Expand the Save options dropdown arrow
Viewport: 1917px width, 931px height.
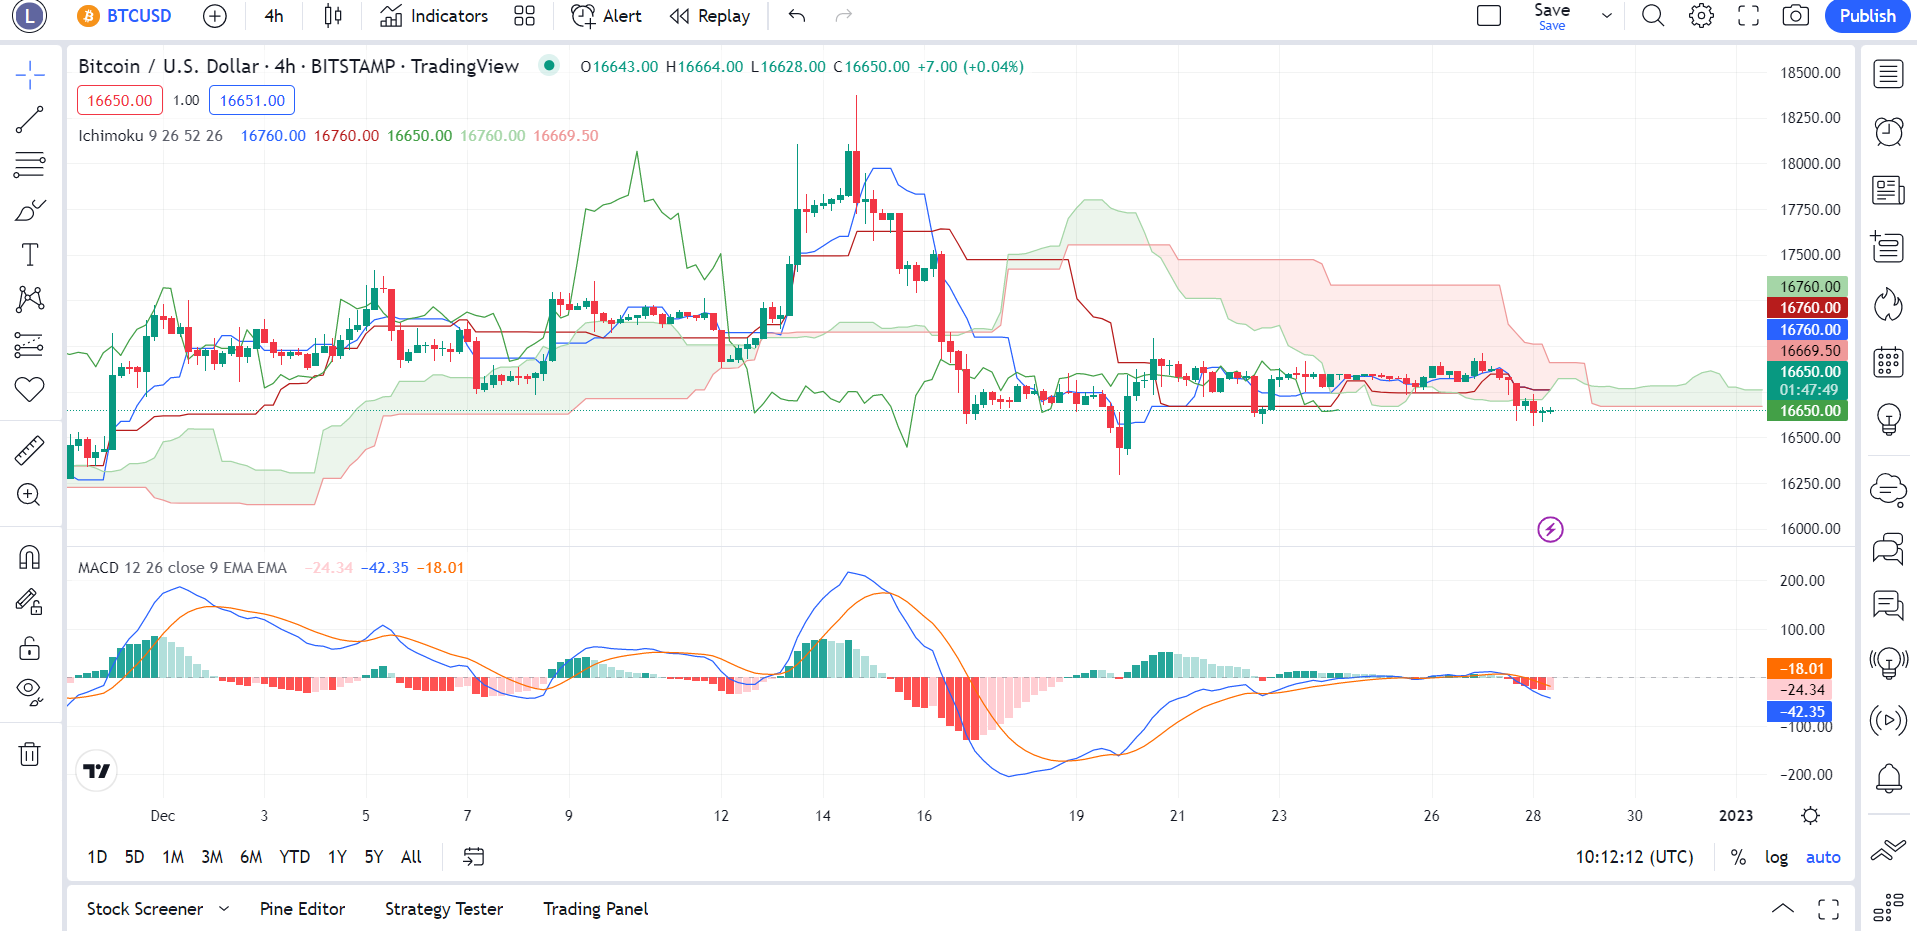point(1607,16)
